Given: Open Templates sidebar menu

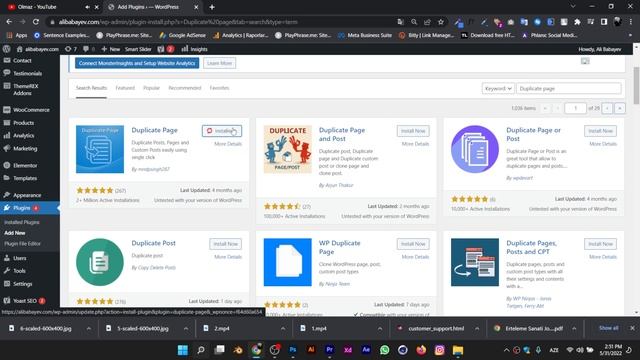Looking at the screenshot, I should click(x=25, y=178).
